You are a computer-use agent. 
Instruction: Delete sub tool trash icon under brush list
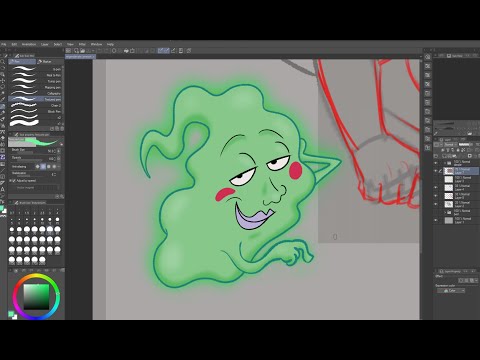pos(62,128)
